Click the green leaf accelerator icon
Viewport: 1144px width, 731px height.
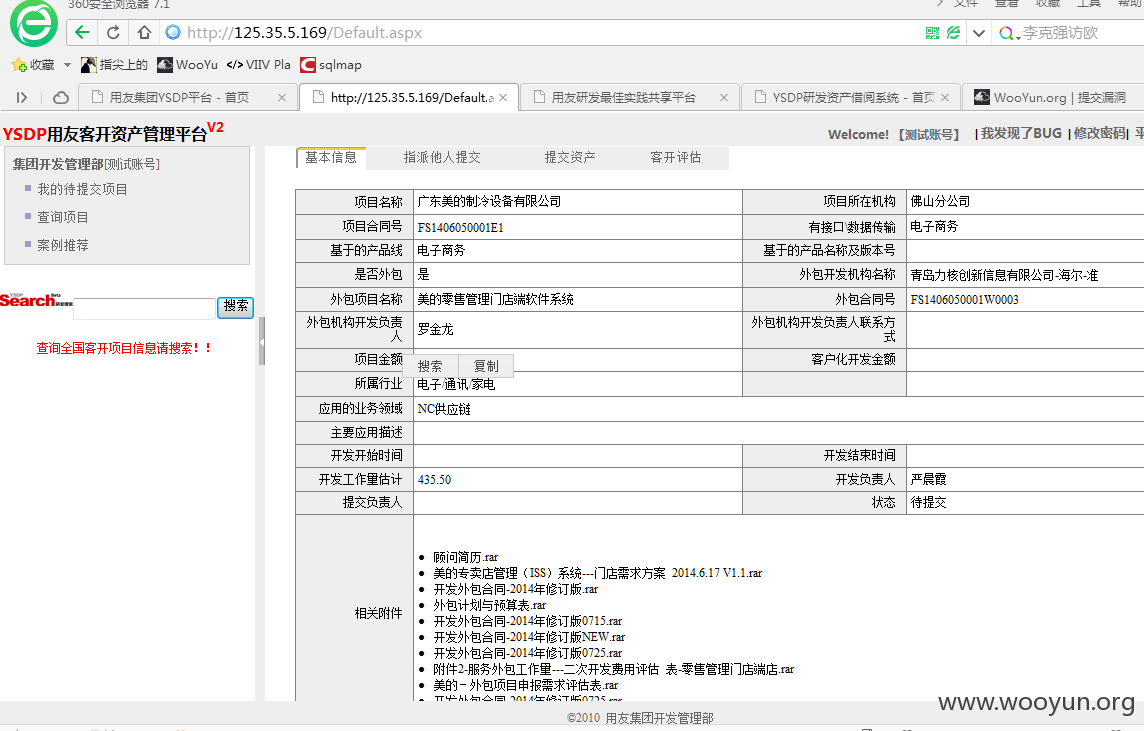[954, 33]
